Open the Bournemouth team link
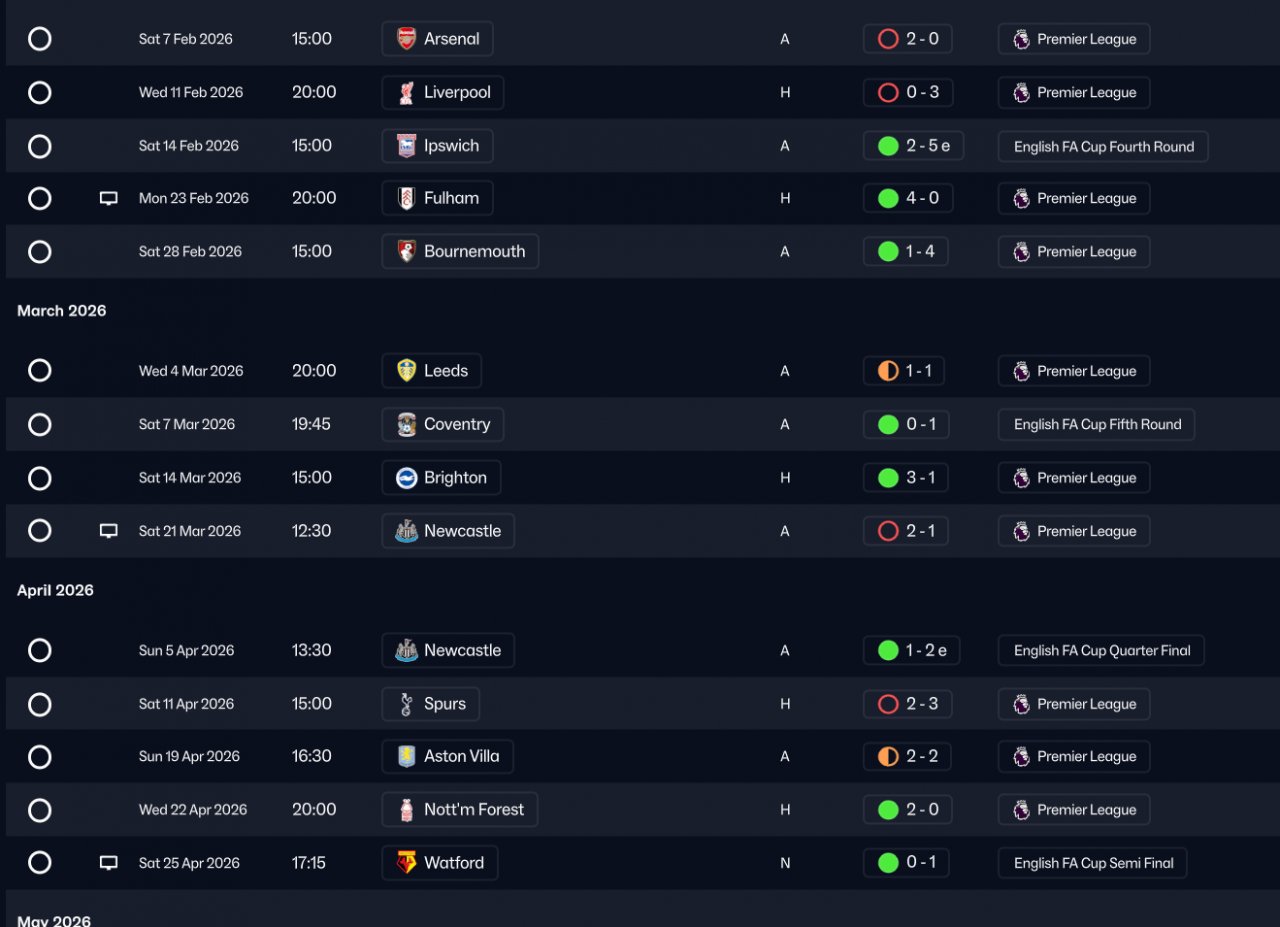The width and height of the screenshot is (1280, 927). [473, 252]
